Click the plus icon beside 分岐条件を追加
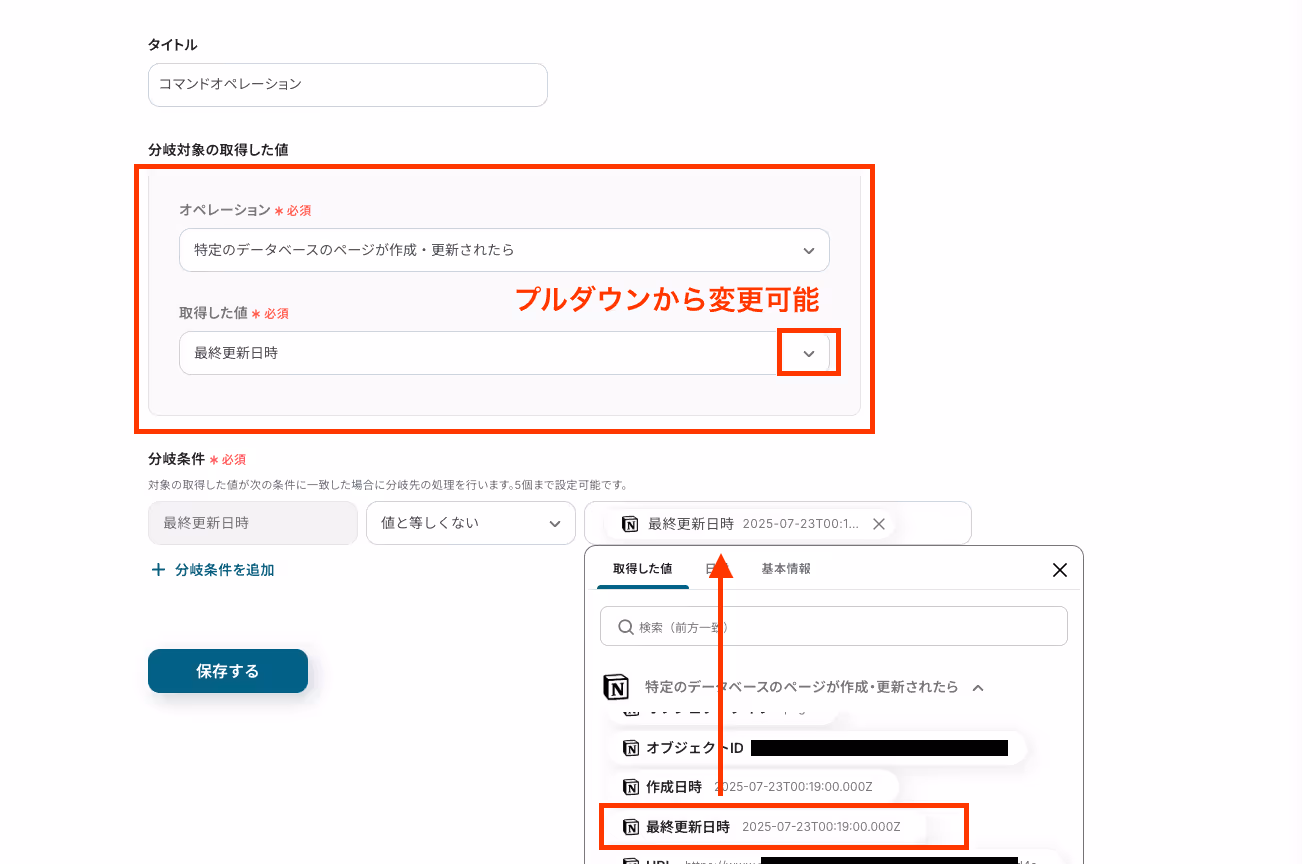Viewport: 1302px width, 864px height. [158, 570]
